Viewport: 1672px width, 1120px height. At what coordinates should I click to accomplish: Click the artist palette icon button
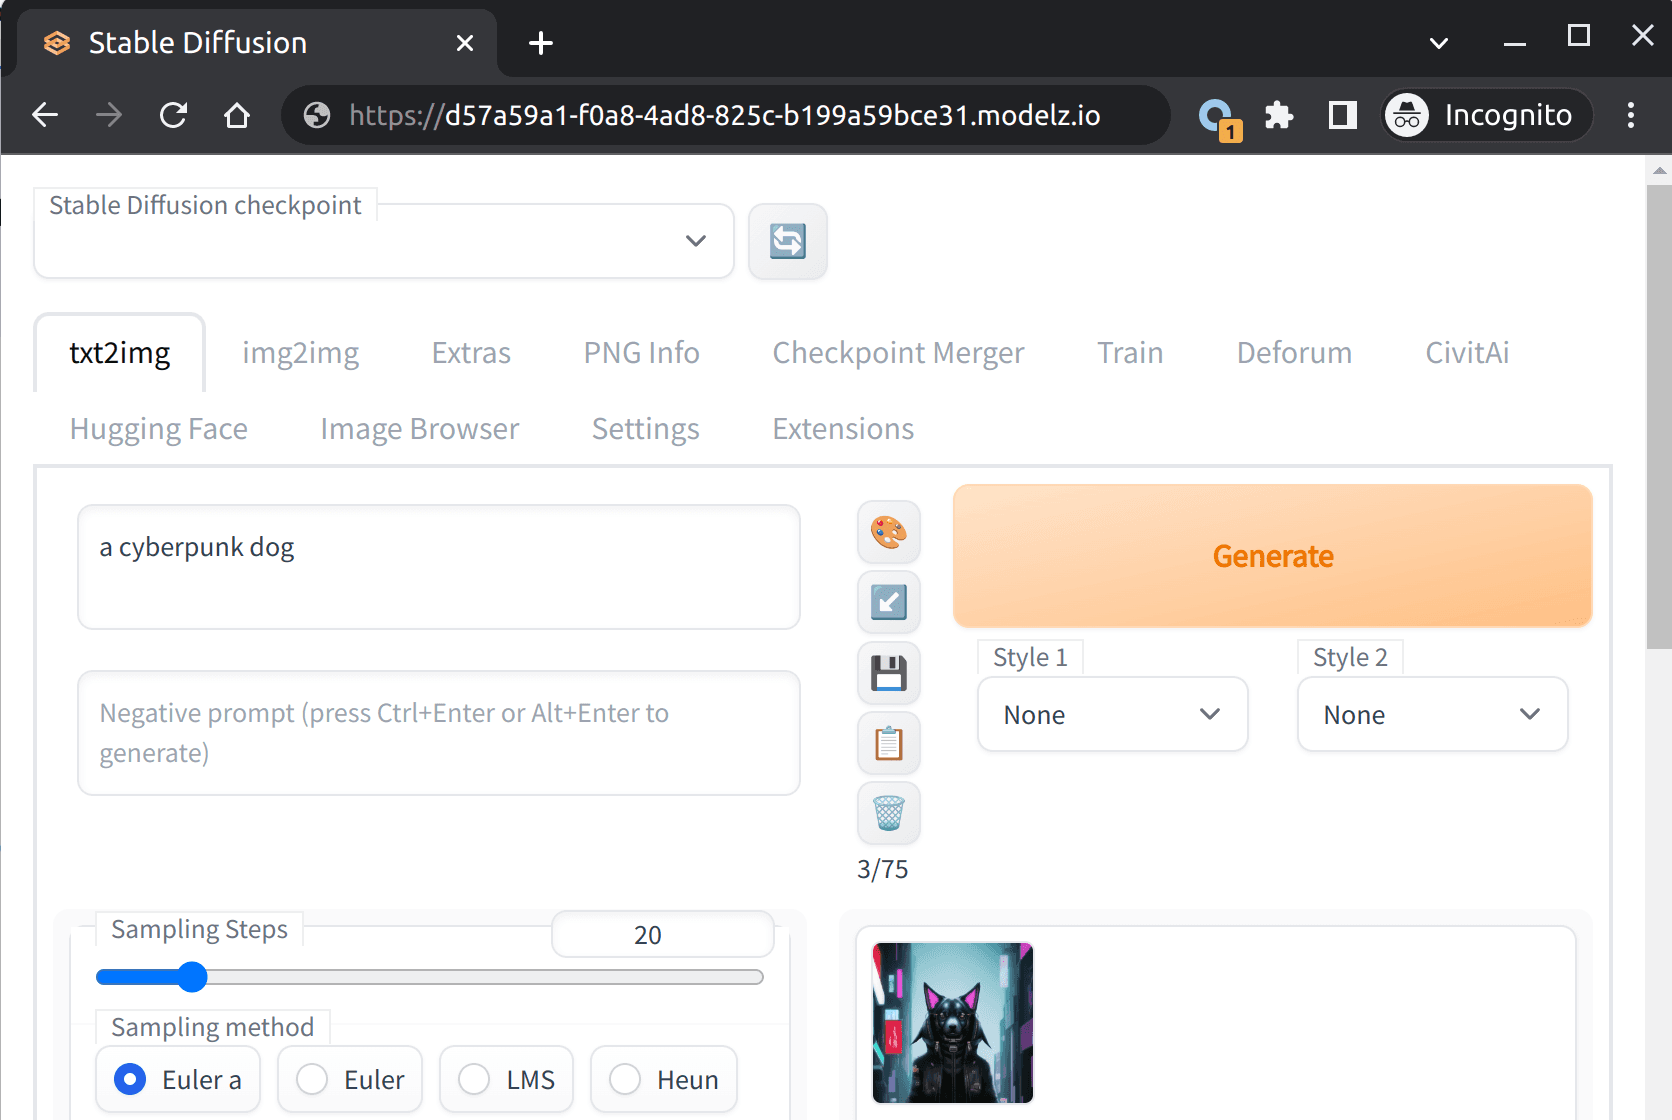[x=889, y=532]
